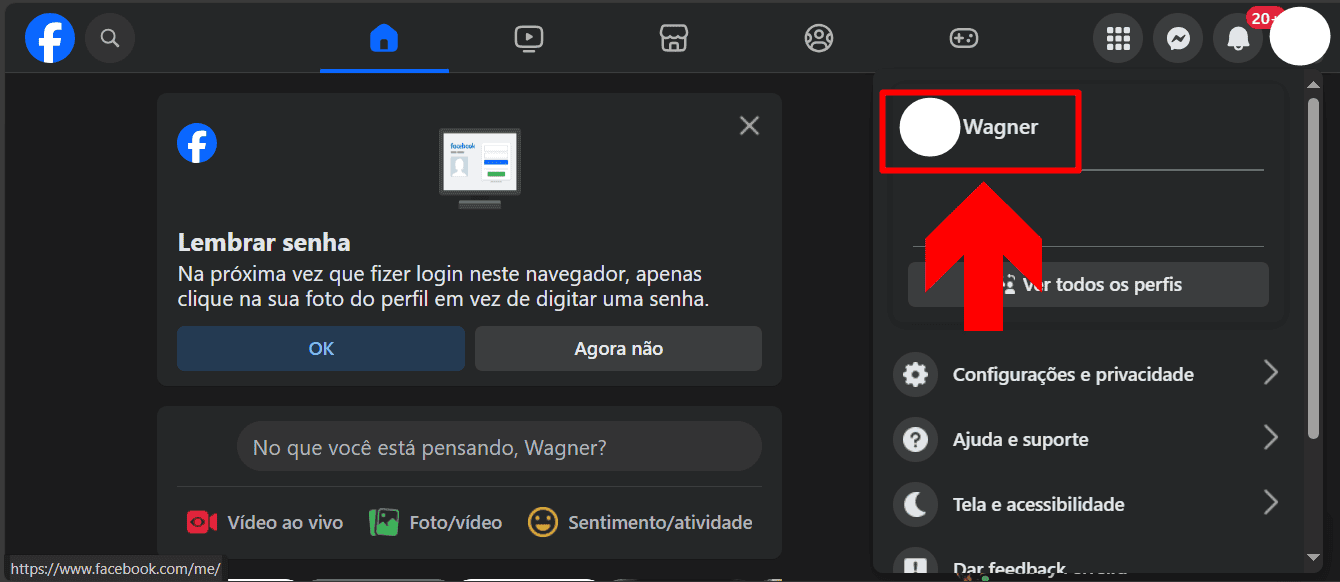This screenshot has height=582, width=1340.
Task: Click the red live video camera icon
Action: (201, 522)
